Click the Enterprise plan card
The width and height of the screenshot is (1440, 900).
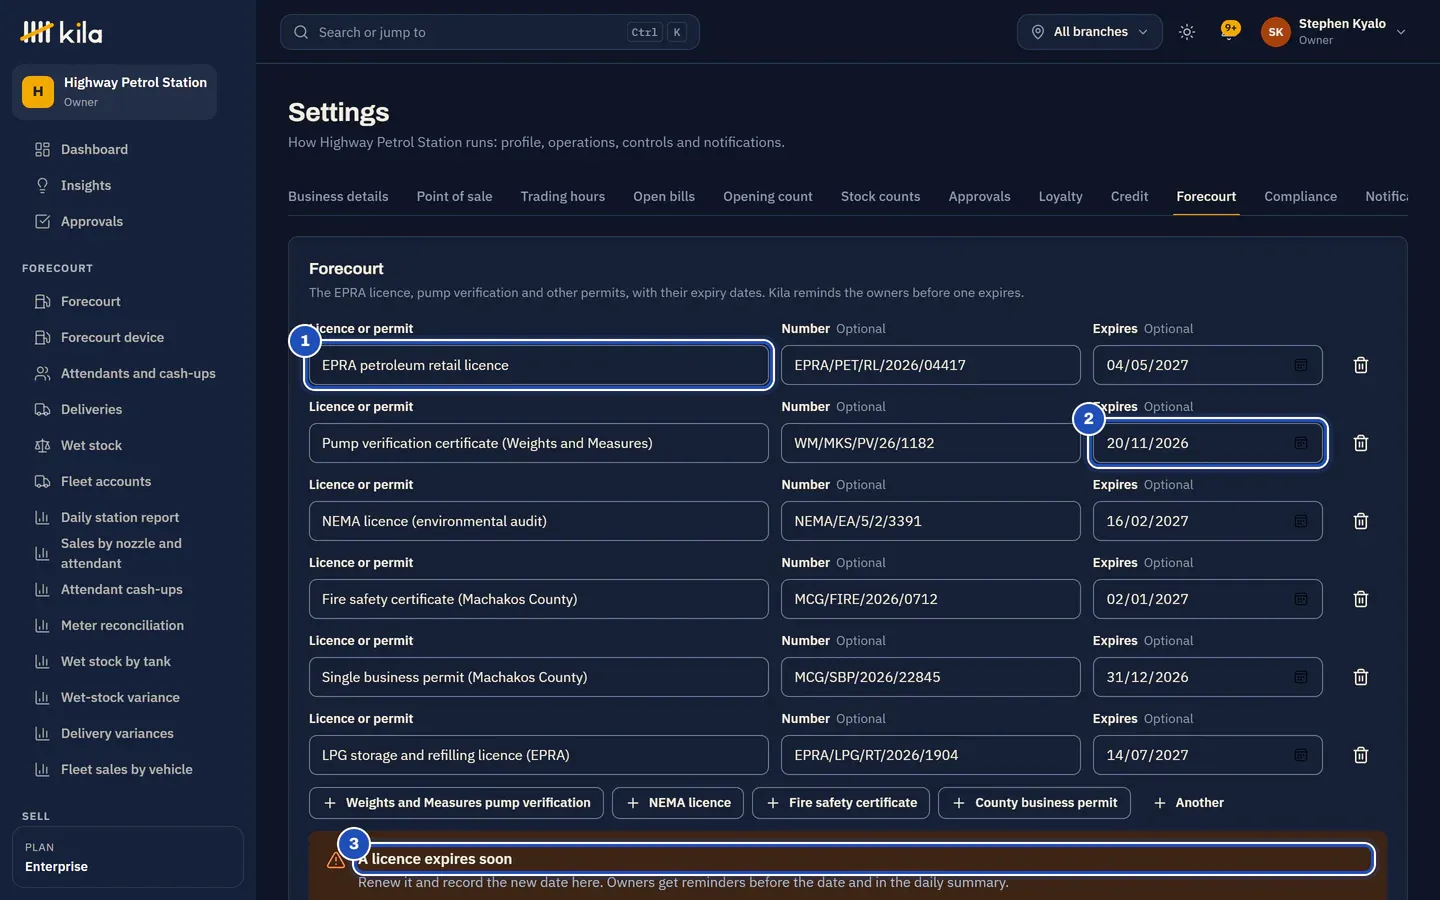pos(128,857)
